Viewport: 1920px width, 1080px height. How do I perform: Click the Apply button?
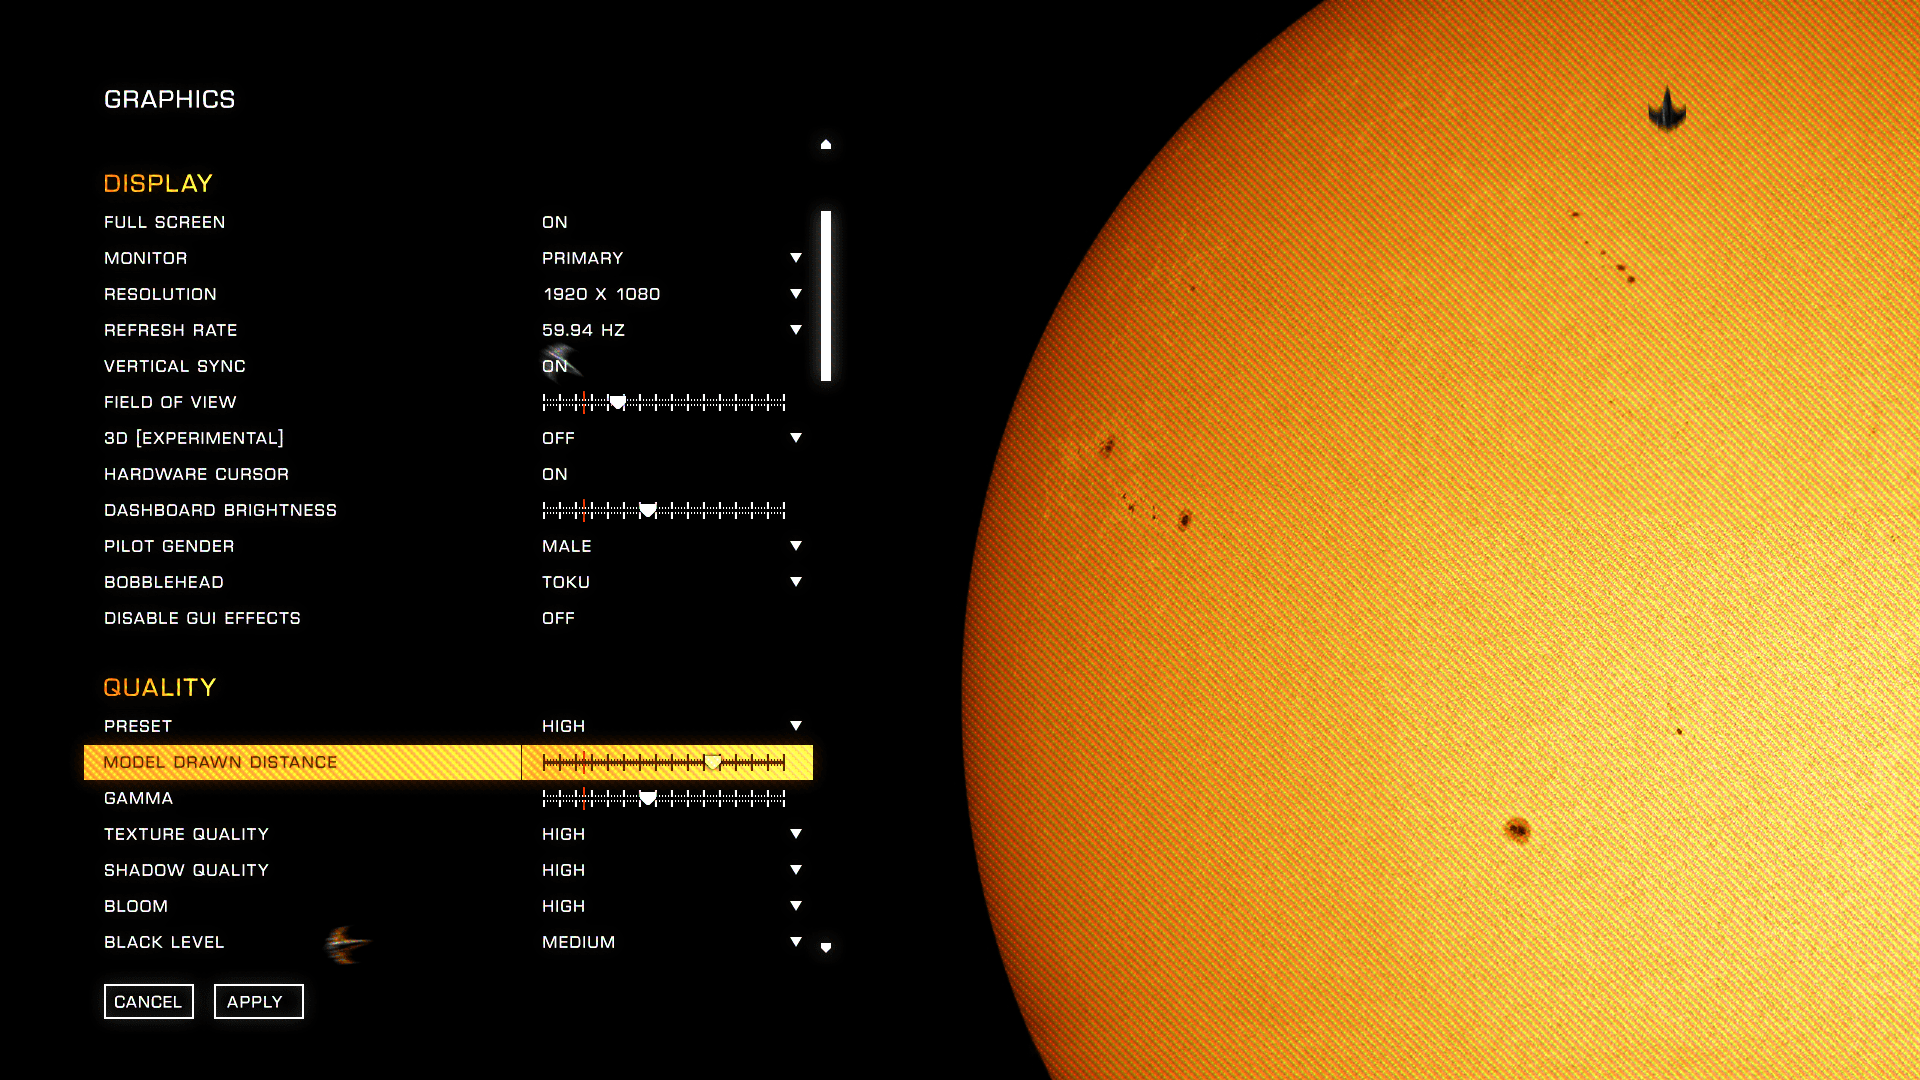(x=259, y=1002)
